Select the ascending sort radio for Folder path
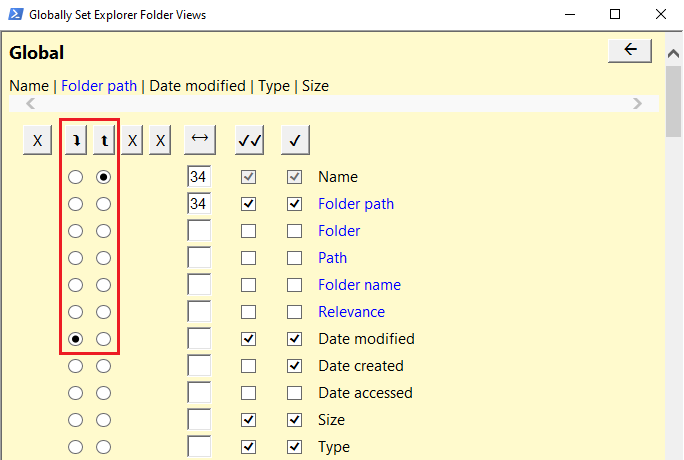The width and height of the screenshot is (684, 460). pos(75,204)
